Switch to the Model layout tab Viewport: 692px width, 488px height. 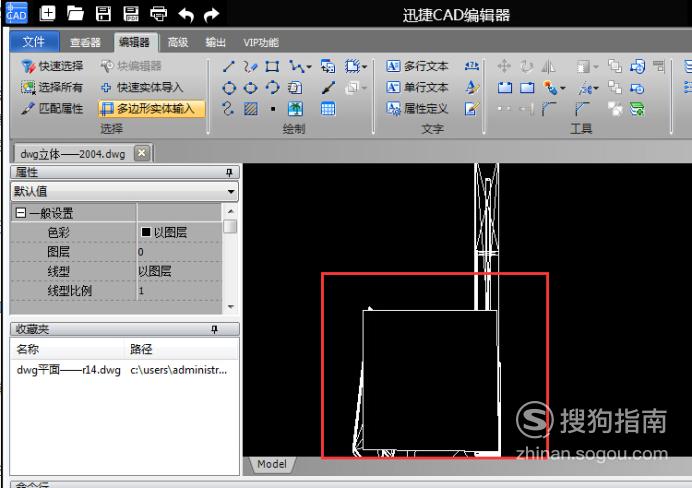[272, 464]
